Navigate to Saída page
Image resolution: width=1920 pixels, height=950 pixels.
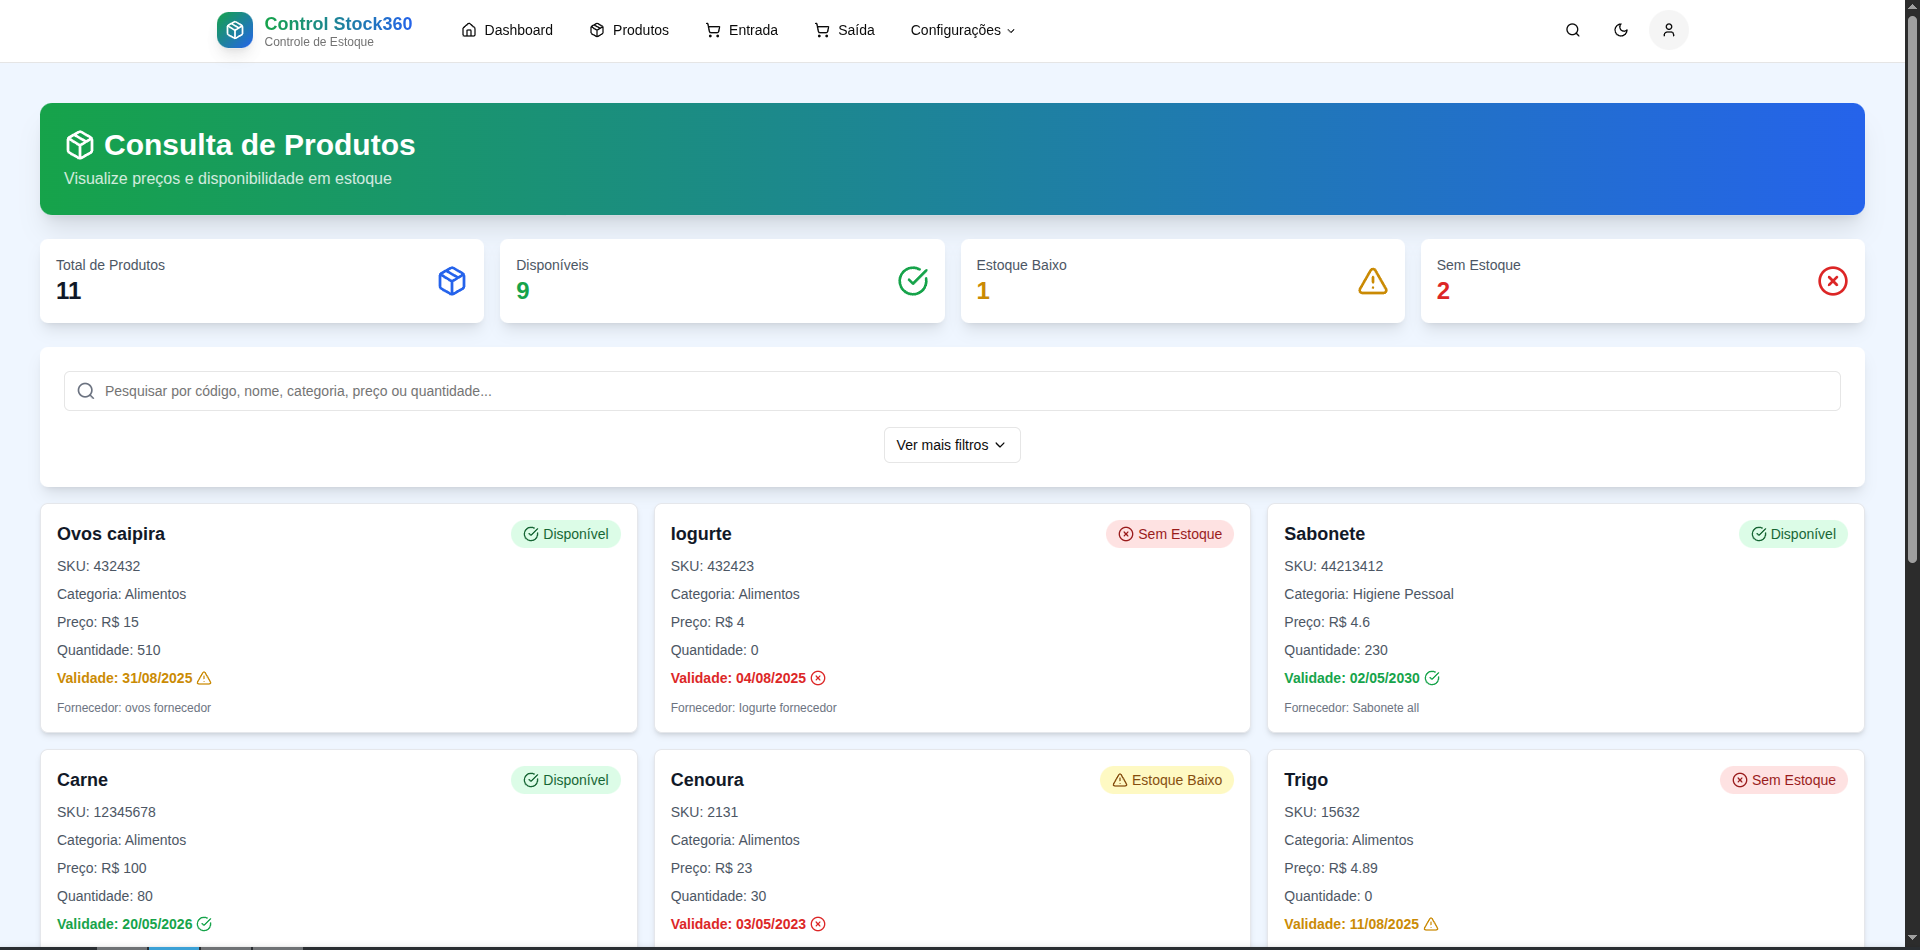click(x=844, y=30)
